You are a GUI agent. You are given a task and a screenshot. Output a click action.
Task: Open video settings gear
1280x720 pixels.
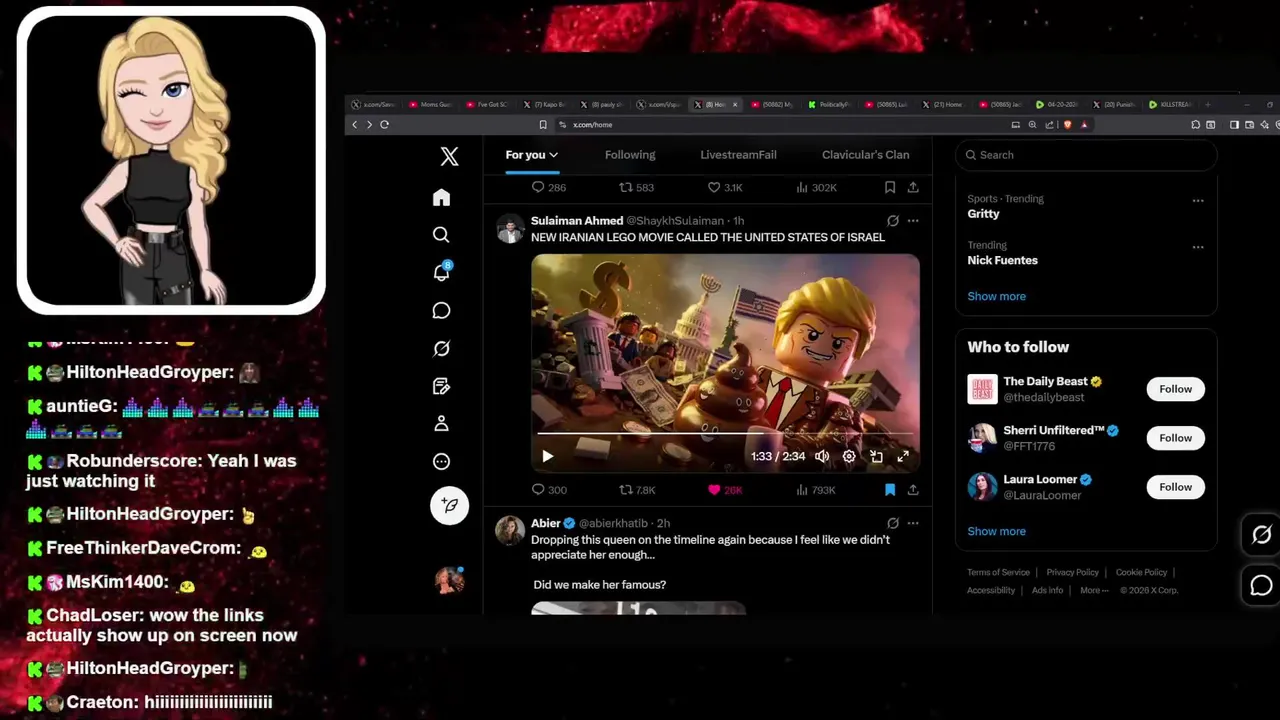tap(849, 456)
